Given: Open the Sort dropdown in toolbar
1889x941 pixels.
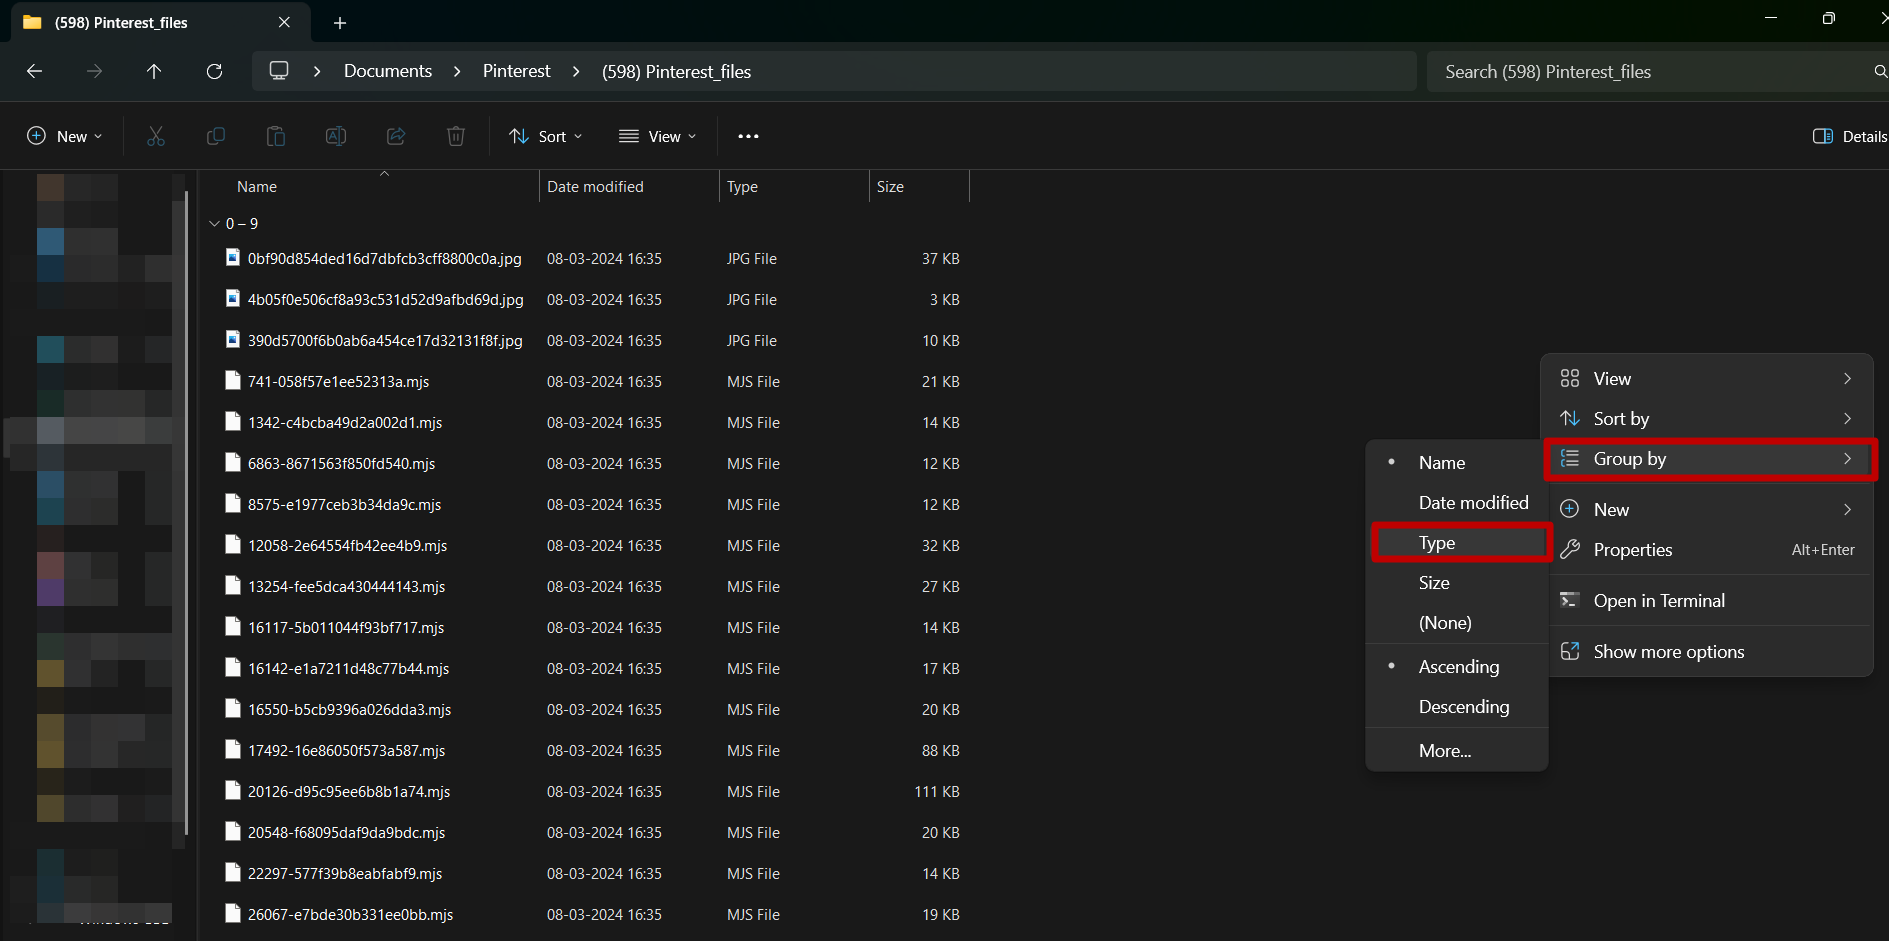Looking at the screenshot, I should point(546,136).
